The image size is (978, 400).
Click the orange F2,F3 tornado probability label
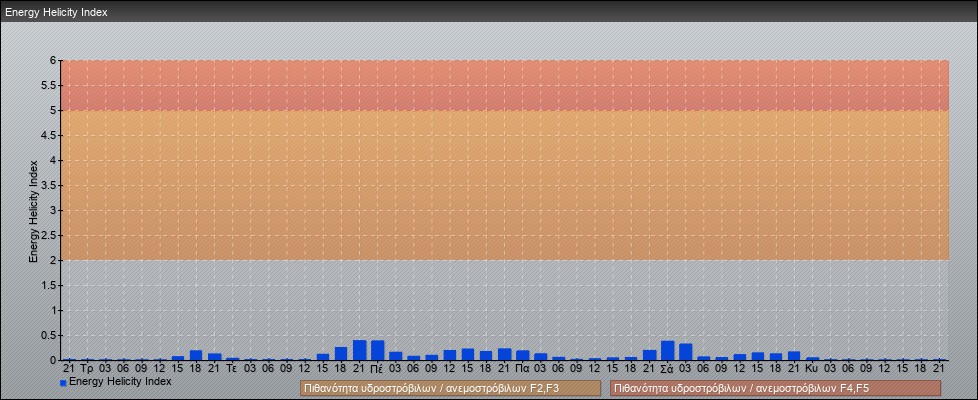(x=450, y=388)
